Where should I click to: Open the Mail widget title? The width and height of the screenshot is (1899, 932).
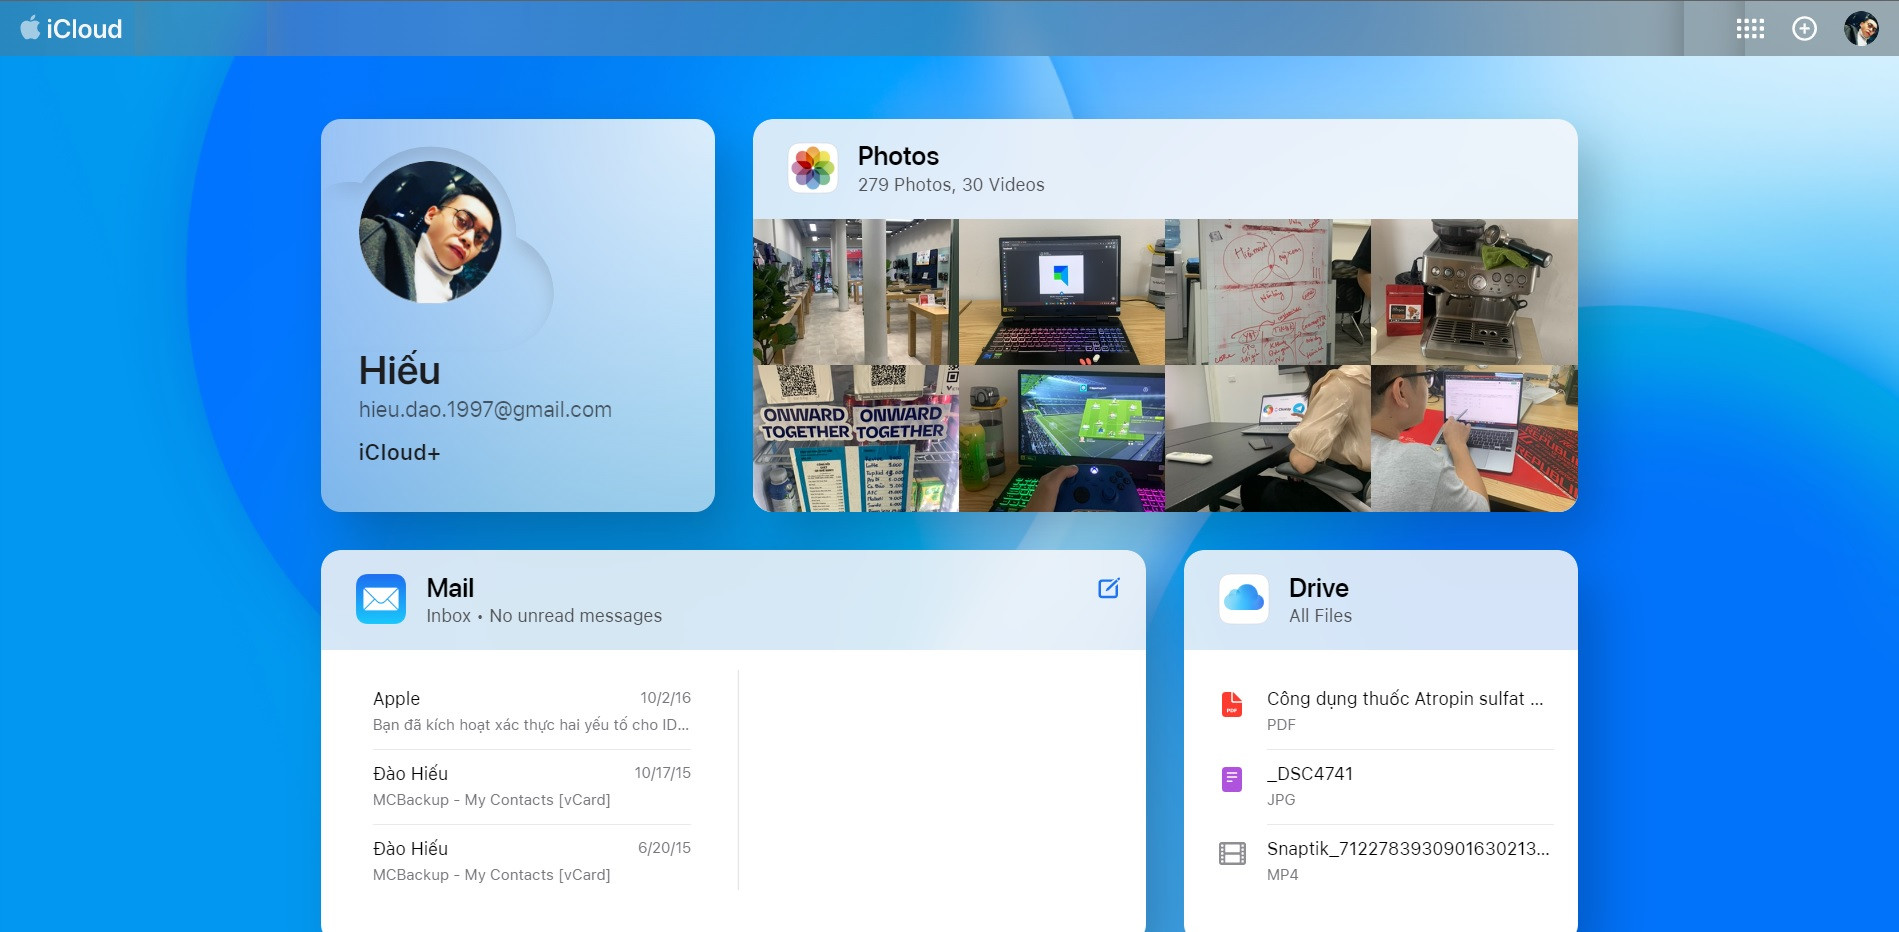point(450,588)
